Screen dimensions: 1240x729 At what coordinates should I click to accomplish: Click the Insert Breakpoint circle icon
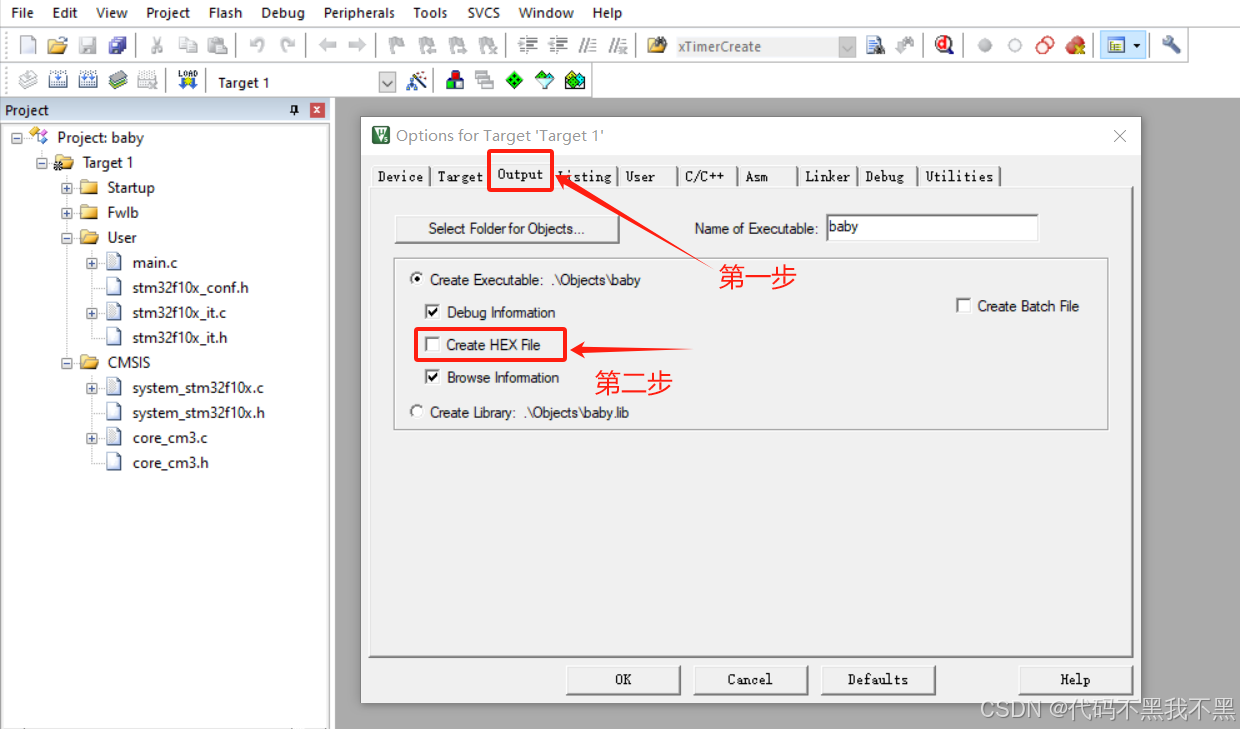tap(985, 46)
